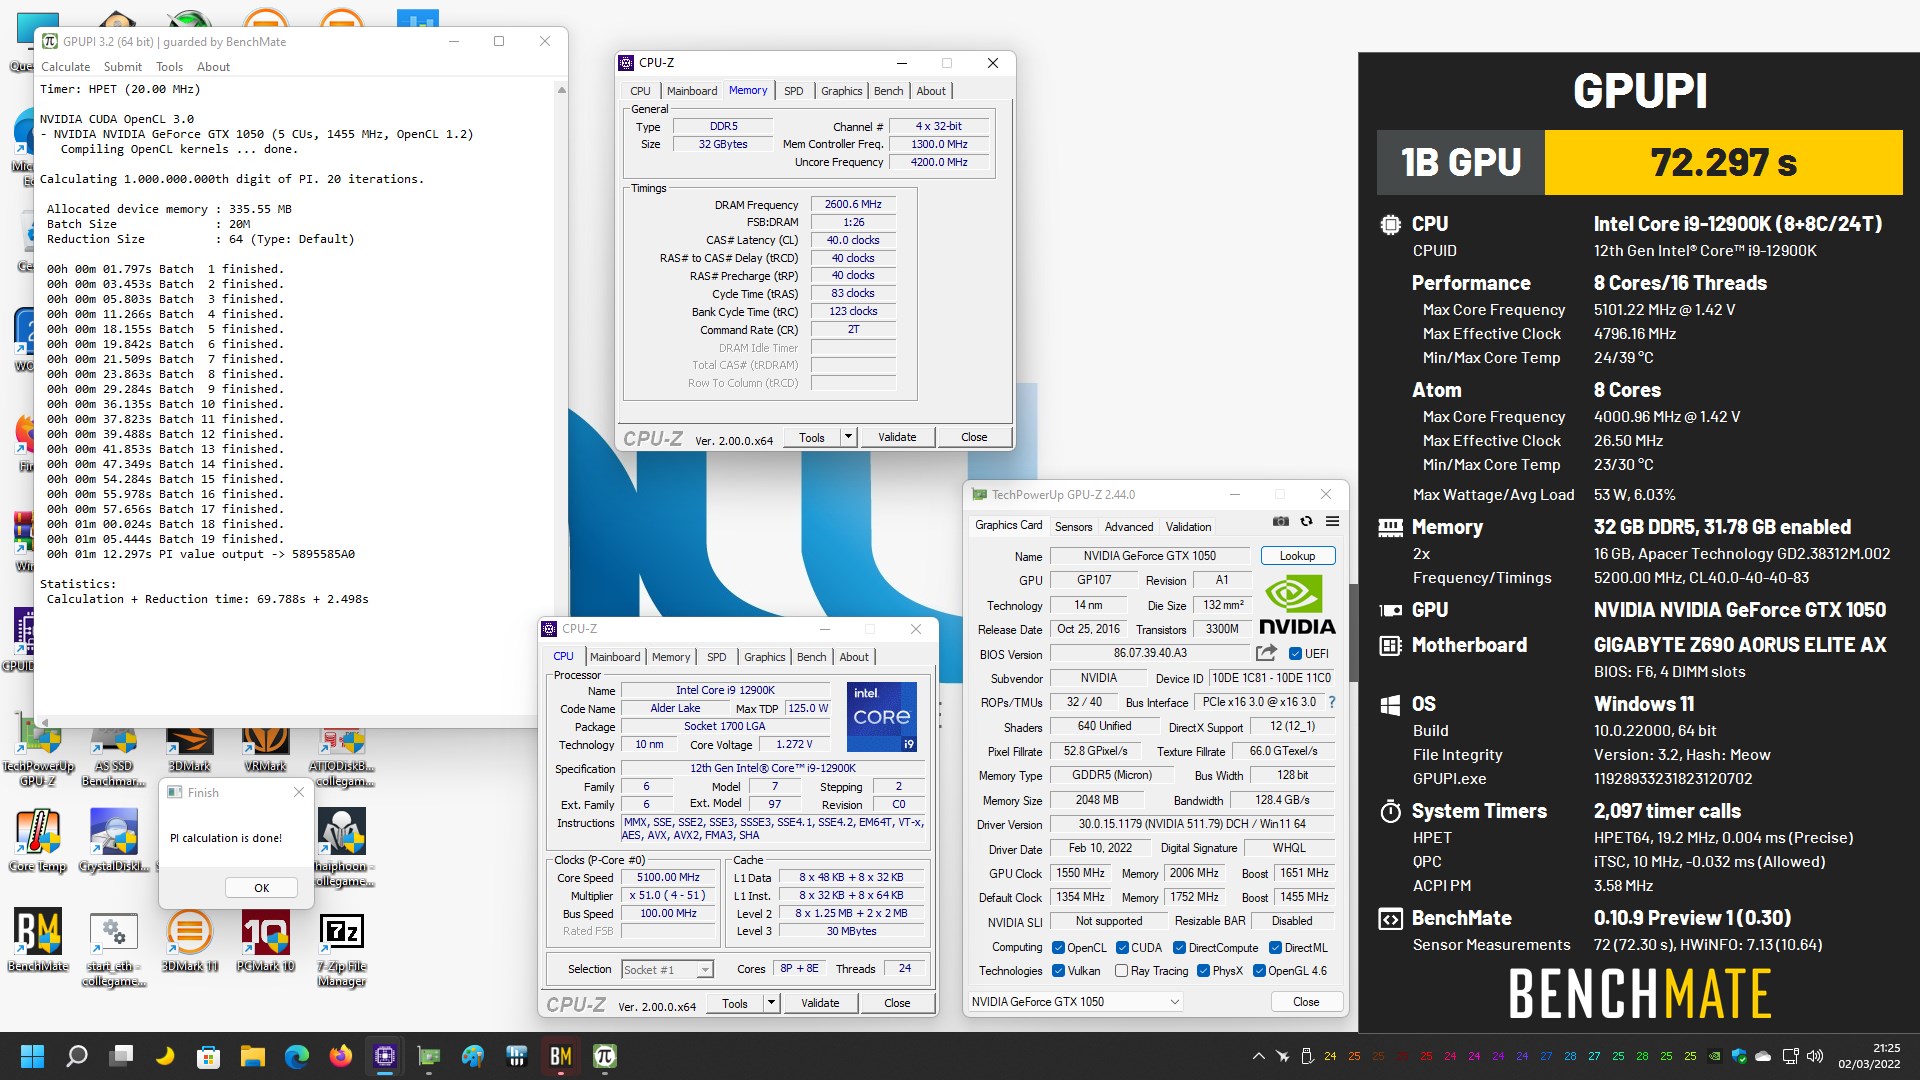1920x1080 pixels.
Task: Open the Windows Start menu
Action: (33, 1056)
